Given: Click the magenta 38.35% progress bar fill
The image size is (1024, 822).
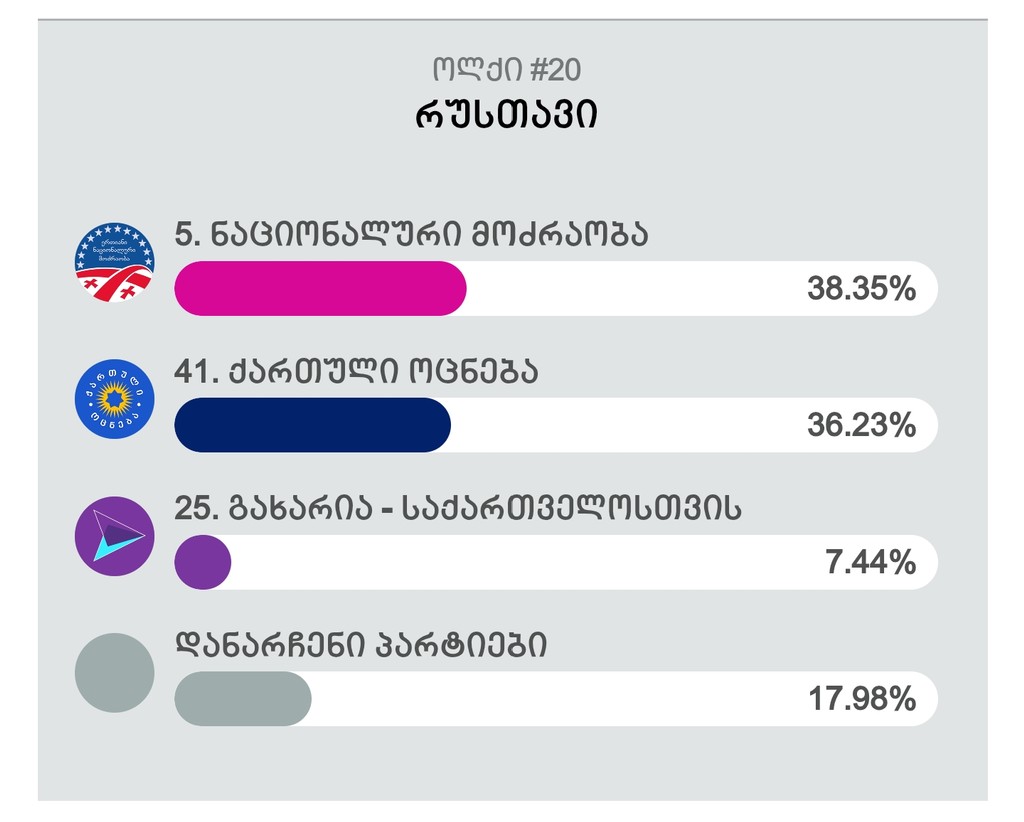Looking at the screenshot, I should (320, 289).
